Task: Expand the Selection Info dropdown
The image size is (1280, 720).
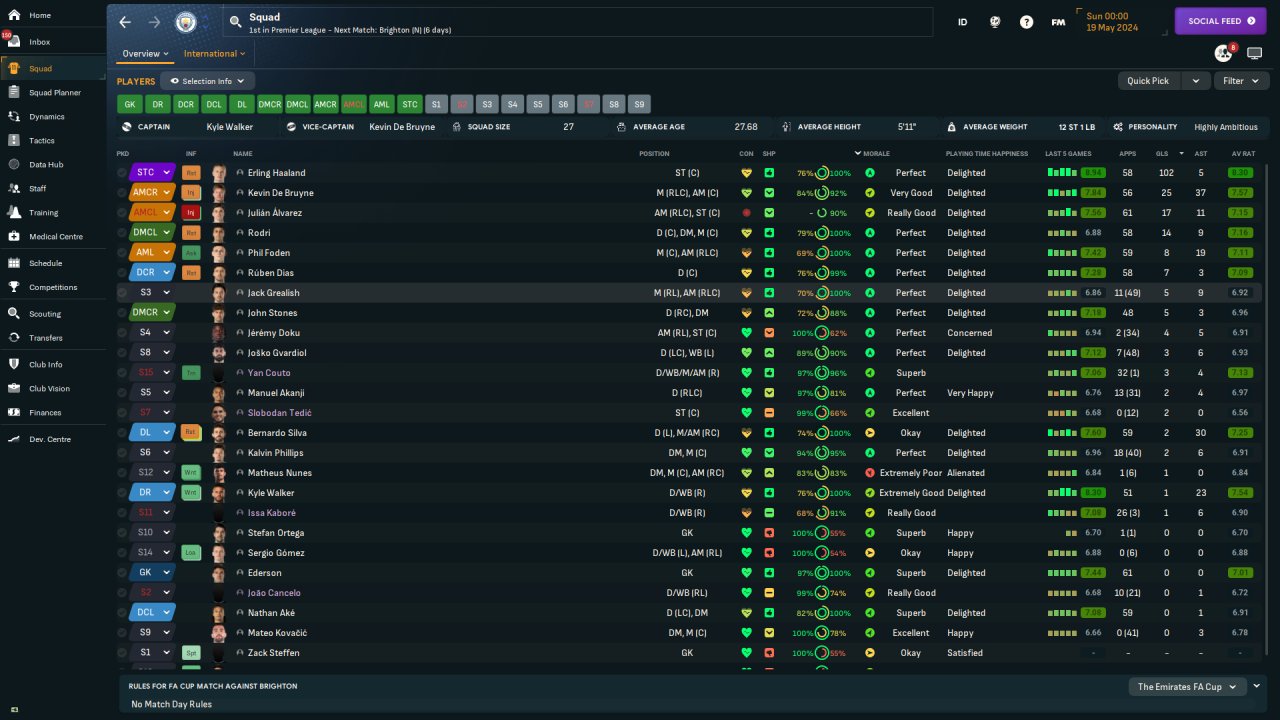Action: coord(207,81)
